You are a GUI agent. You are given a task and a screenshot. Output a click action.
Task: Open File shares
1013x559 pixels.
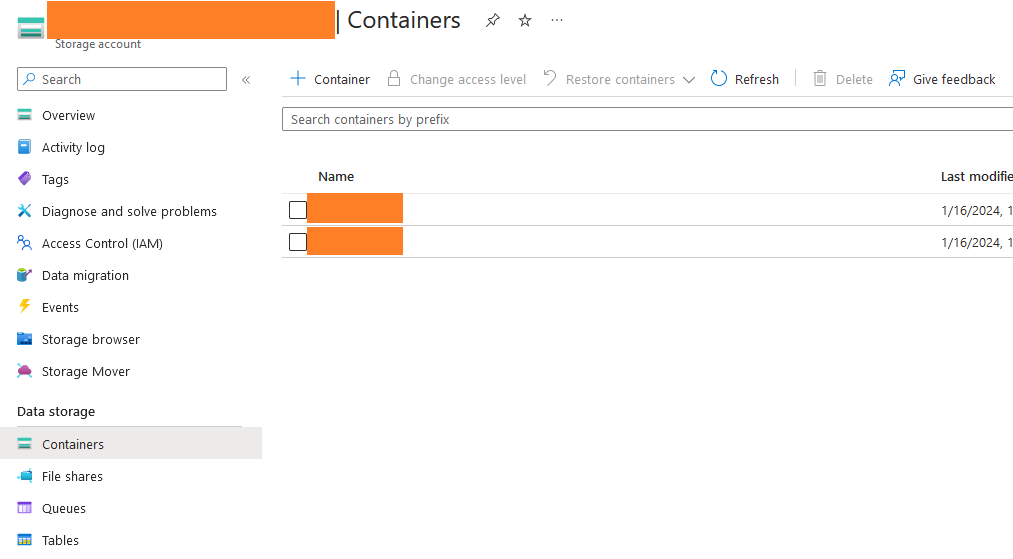[72, 477]
